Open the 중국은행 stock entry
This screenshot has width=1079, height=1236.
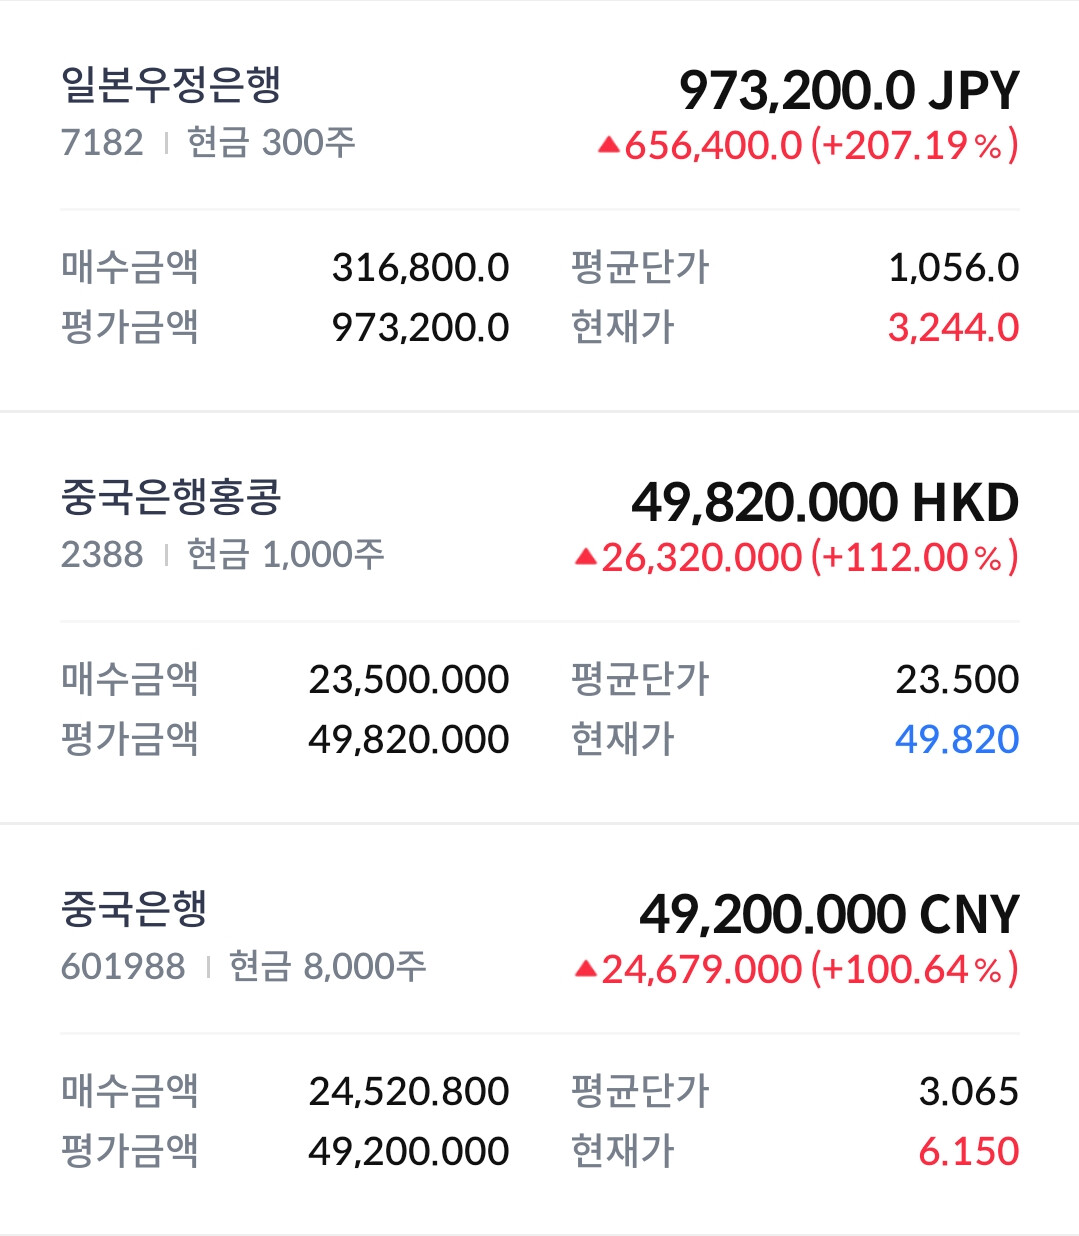click(x=539, y=1030)
